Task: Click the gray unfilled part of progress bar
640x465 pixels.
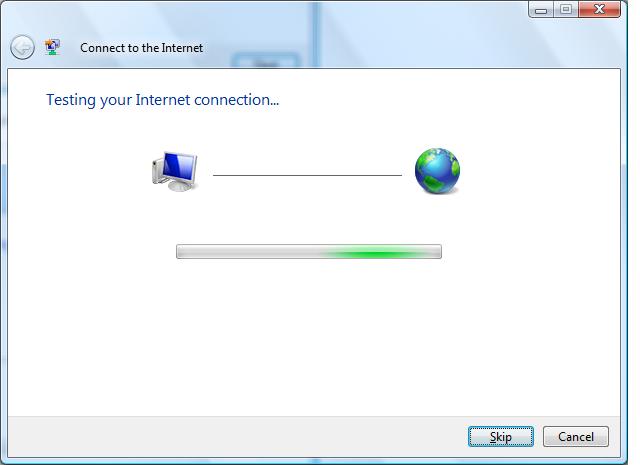Action: pos(245,251)
